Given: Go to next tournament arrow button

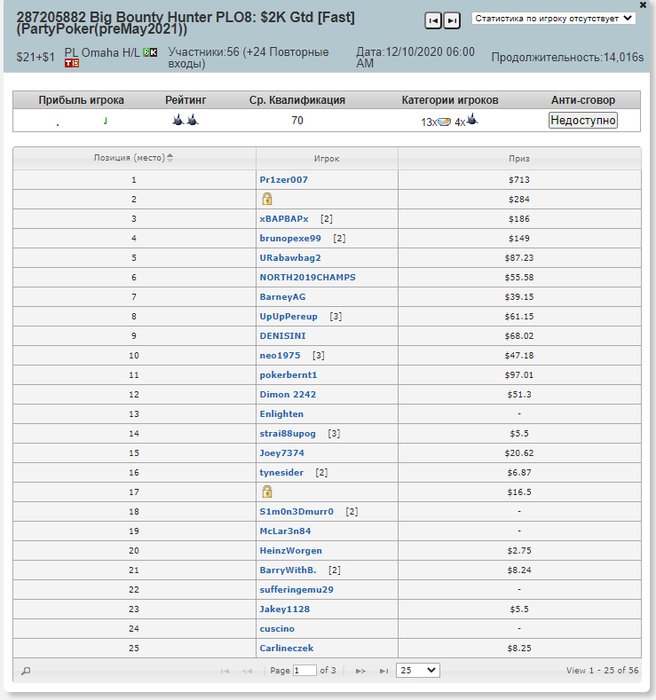Looking at the screenshot, I should click(452, 21).
